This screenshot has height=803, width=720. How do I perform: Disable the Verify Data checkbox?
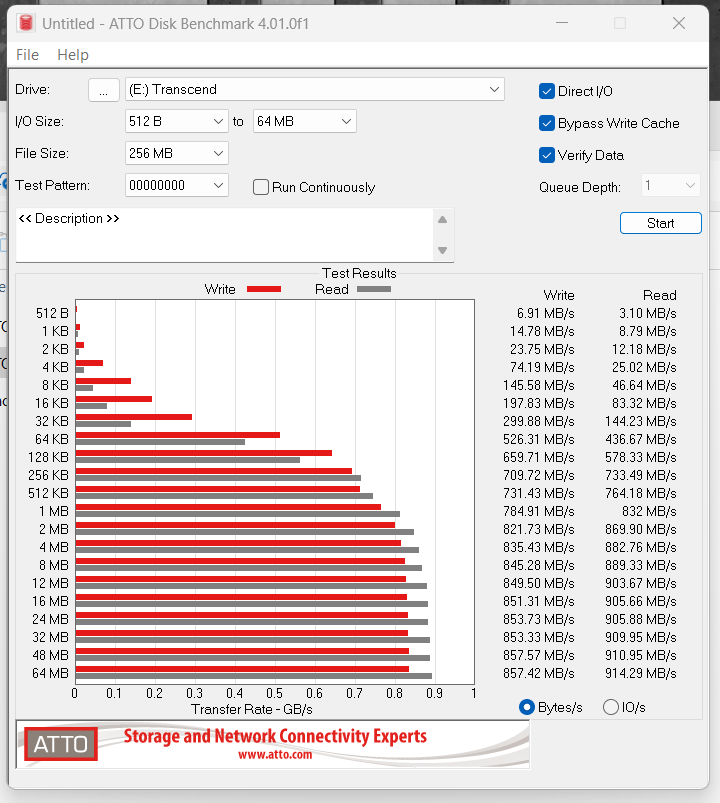[x=546, y=155]
